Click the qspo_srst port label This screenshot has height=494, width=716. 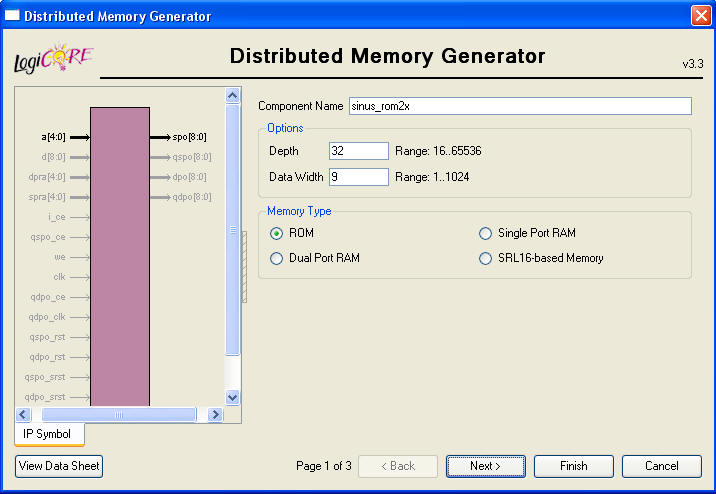point(45,377)
